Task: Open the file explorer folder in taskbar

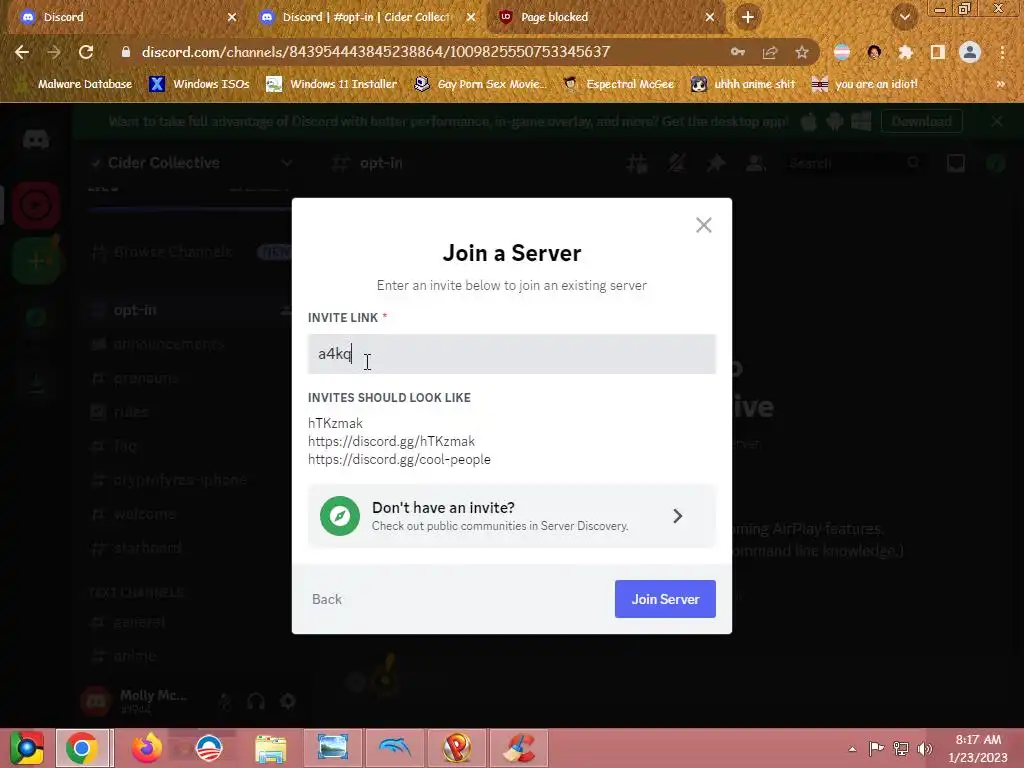Action: point(270,748)
